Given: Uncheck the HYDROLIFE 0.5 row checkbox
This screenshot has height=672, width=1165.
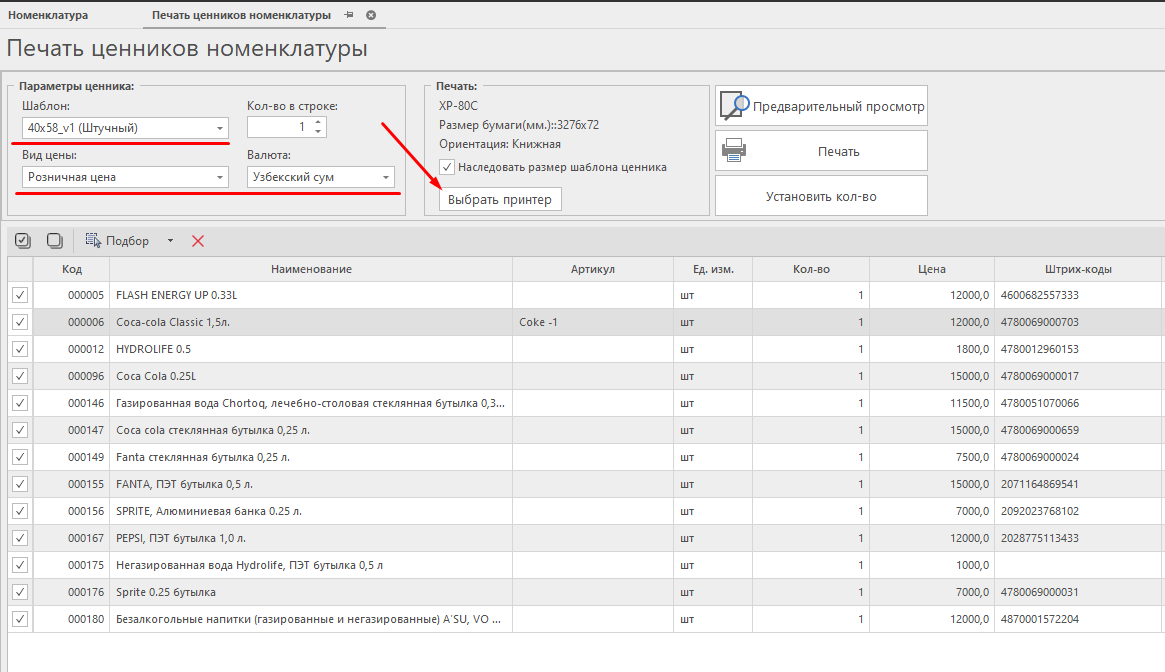Looking at the screenshot, I should 20,349.
